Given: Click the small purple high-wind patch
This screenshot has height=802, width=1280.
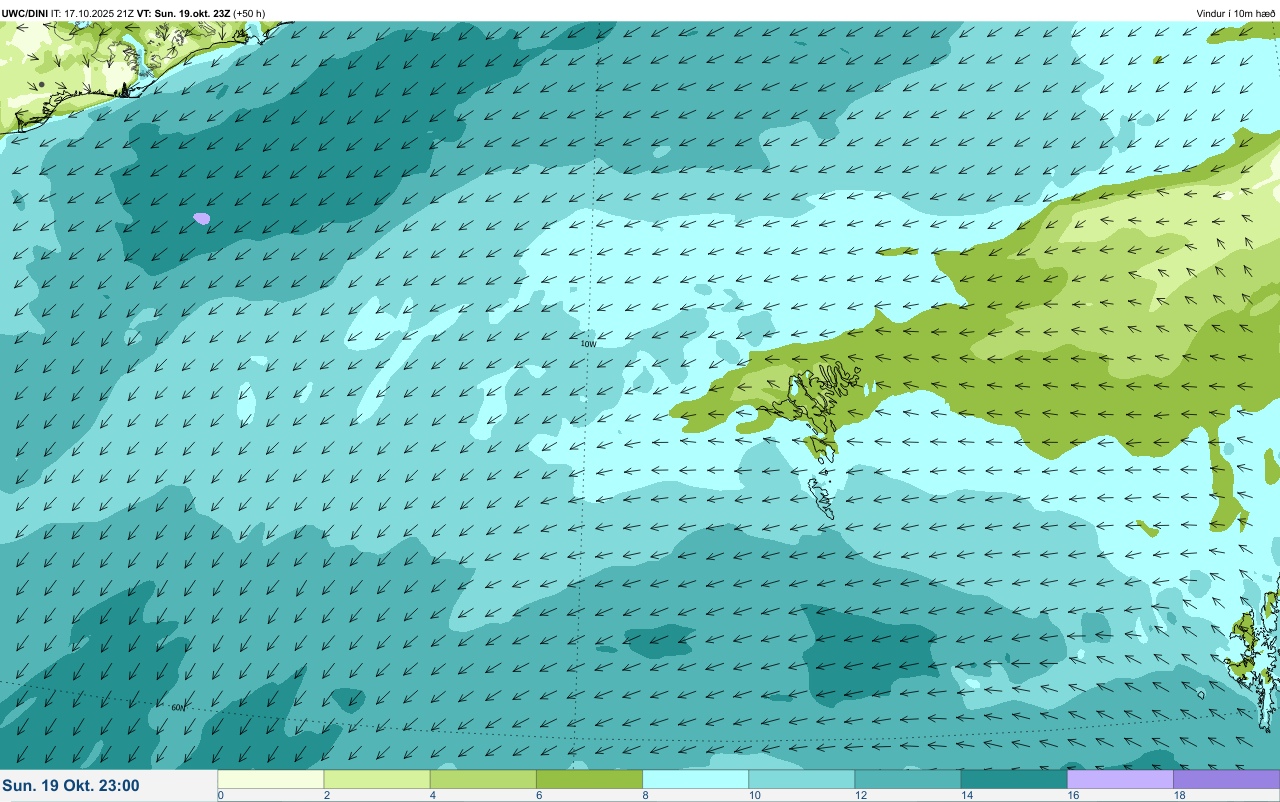Looking at the screenshot, I should [202, 218].
